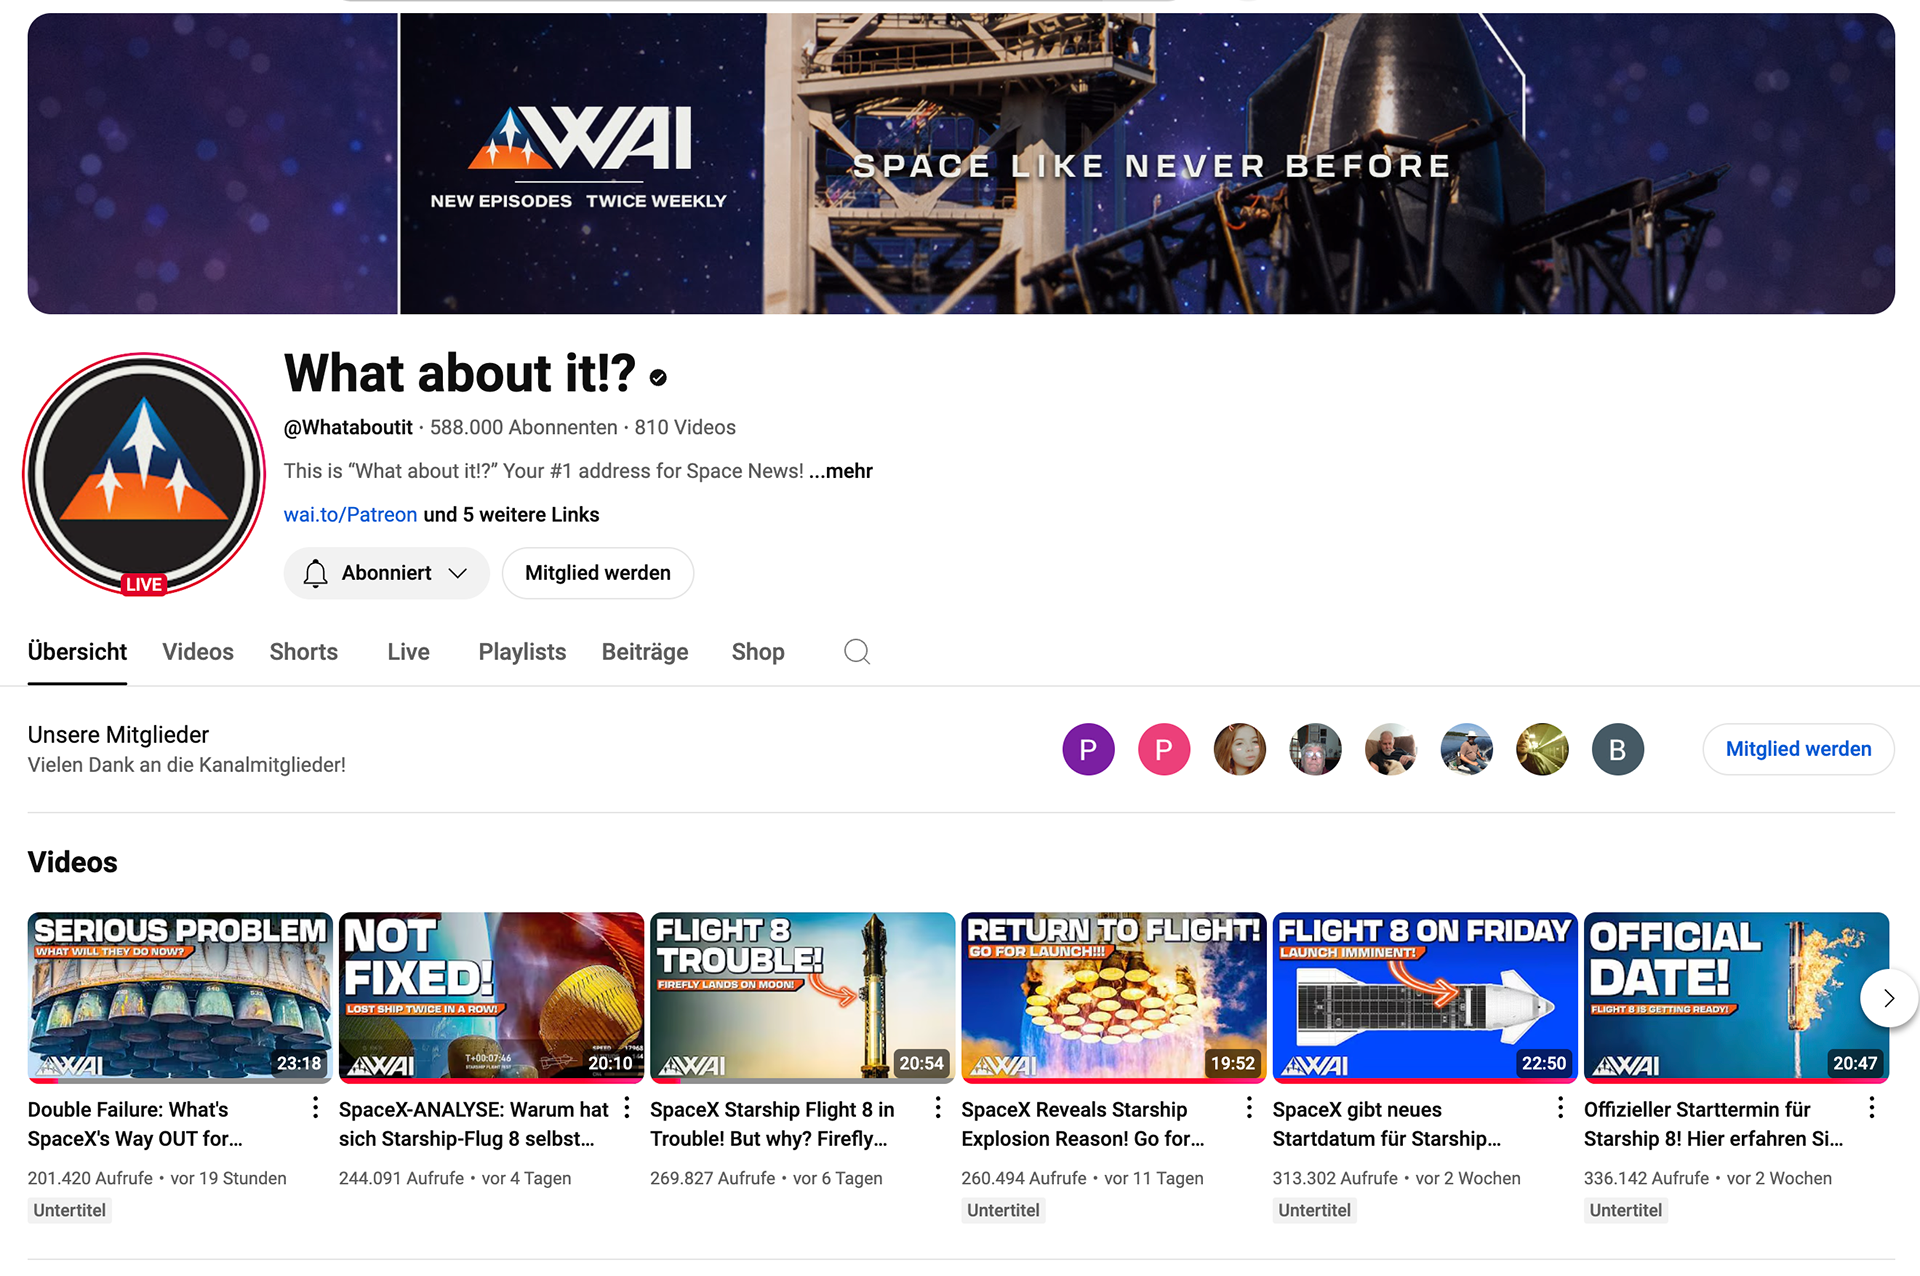Image resolution: width=1920 pixels, height=1276 pixels.
Task: Click the notification bell on Abonniert
Action: pyautogui.click(x=315, y=573)
